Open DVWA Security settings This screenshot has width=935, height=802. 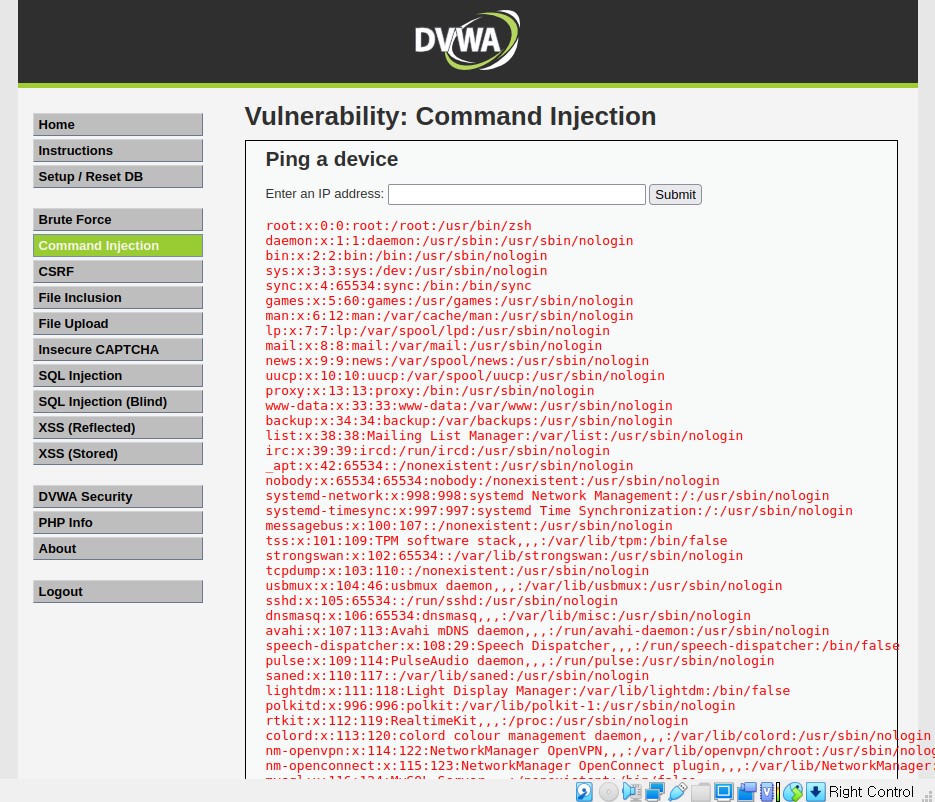point(118,497)
